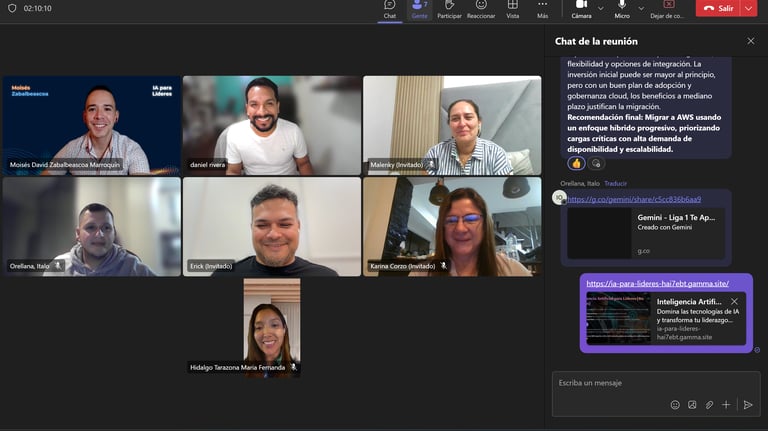Click the meeting timer 02:10:10

pos(37,8)
